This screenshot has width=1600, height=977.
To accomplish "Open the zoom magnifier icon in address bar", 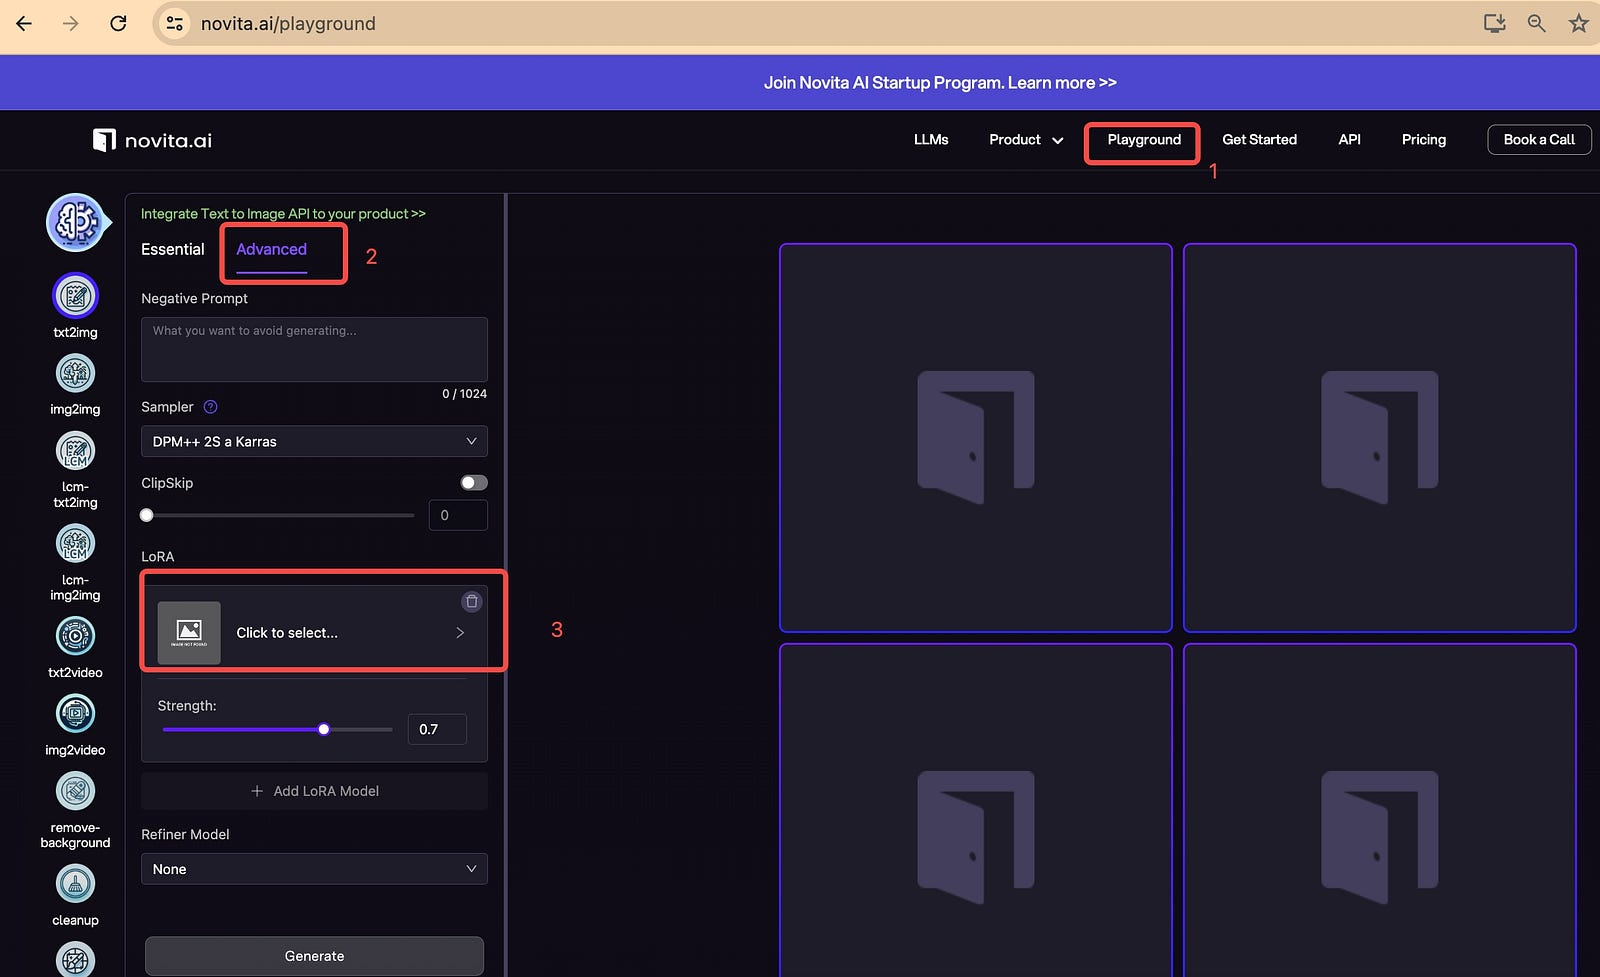I will (1537, 23).
